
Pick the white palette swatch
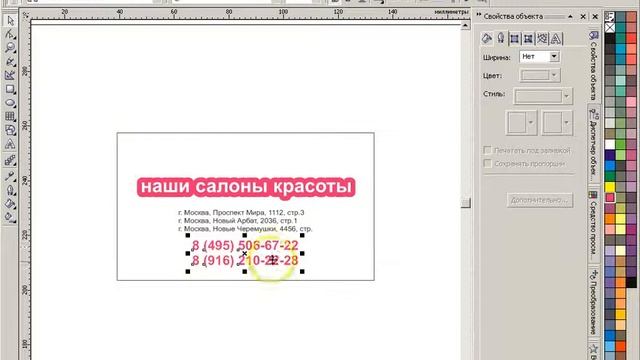pyautogui.click(x=610, y=144)
